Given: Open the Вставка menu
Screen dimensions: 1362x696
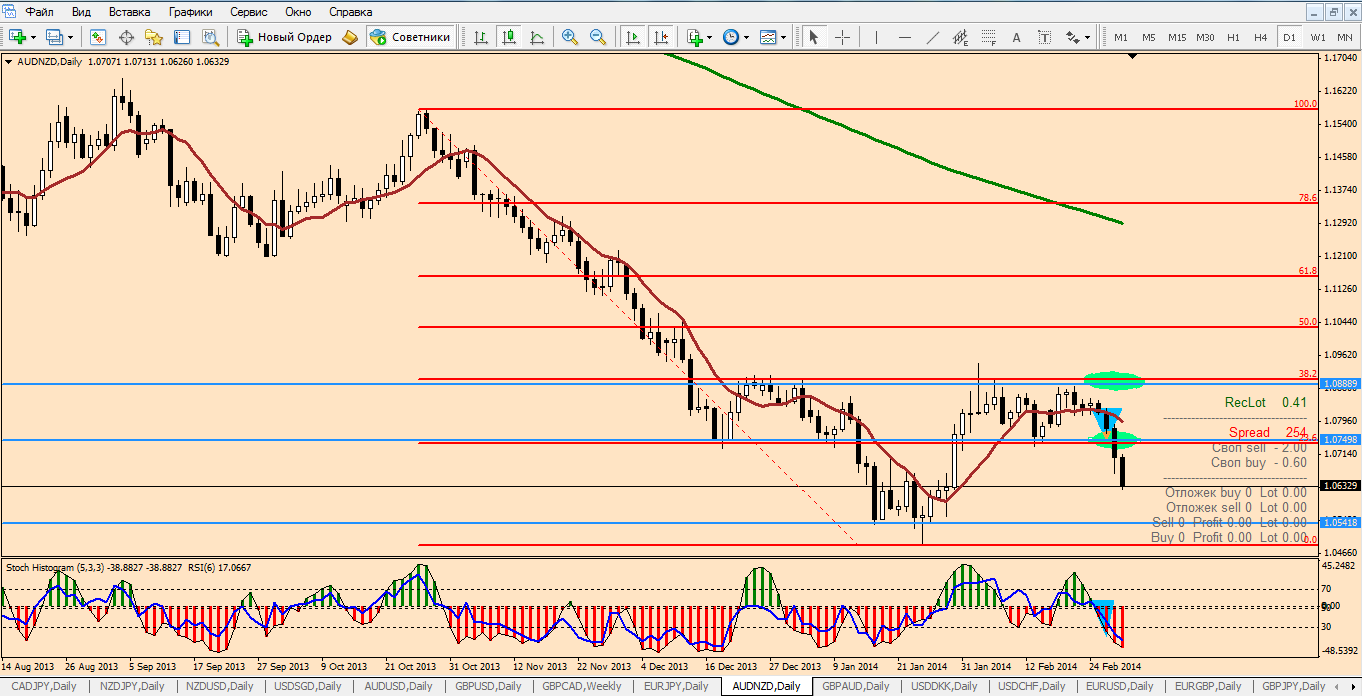Looking at the screenshot, I should 129,12.
